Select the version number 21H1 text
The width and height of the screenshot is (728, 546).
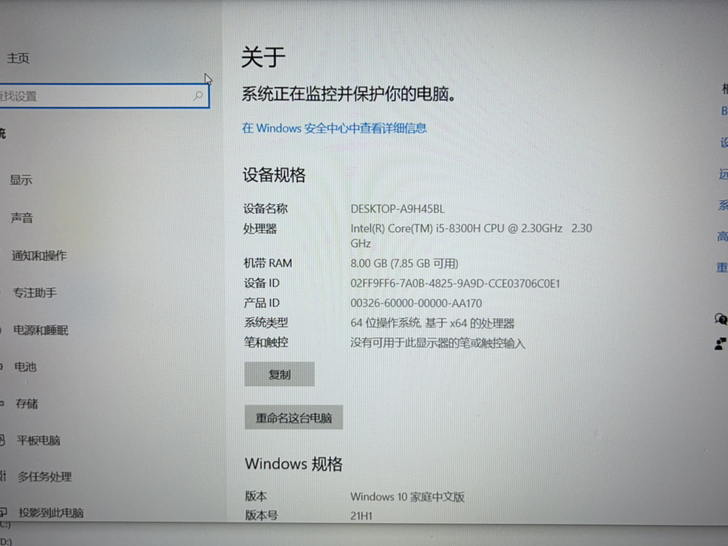(361, 515)
